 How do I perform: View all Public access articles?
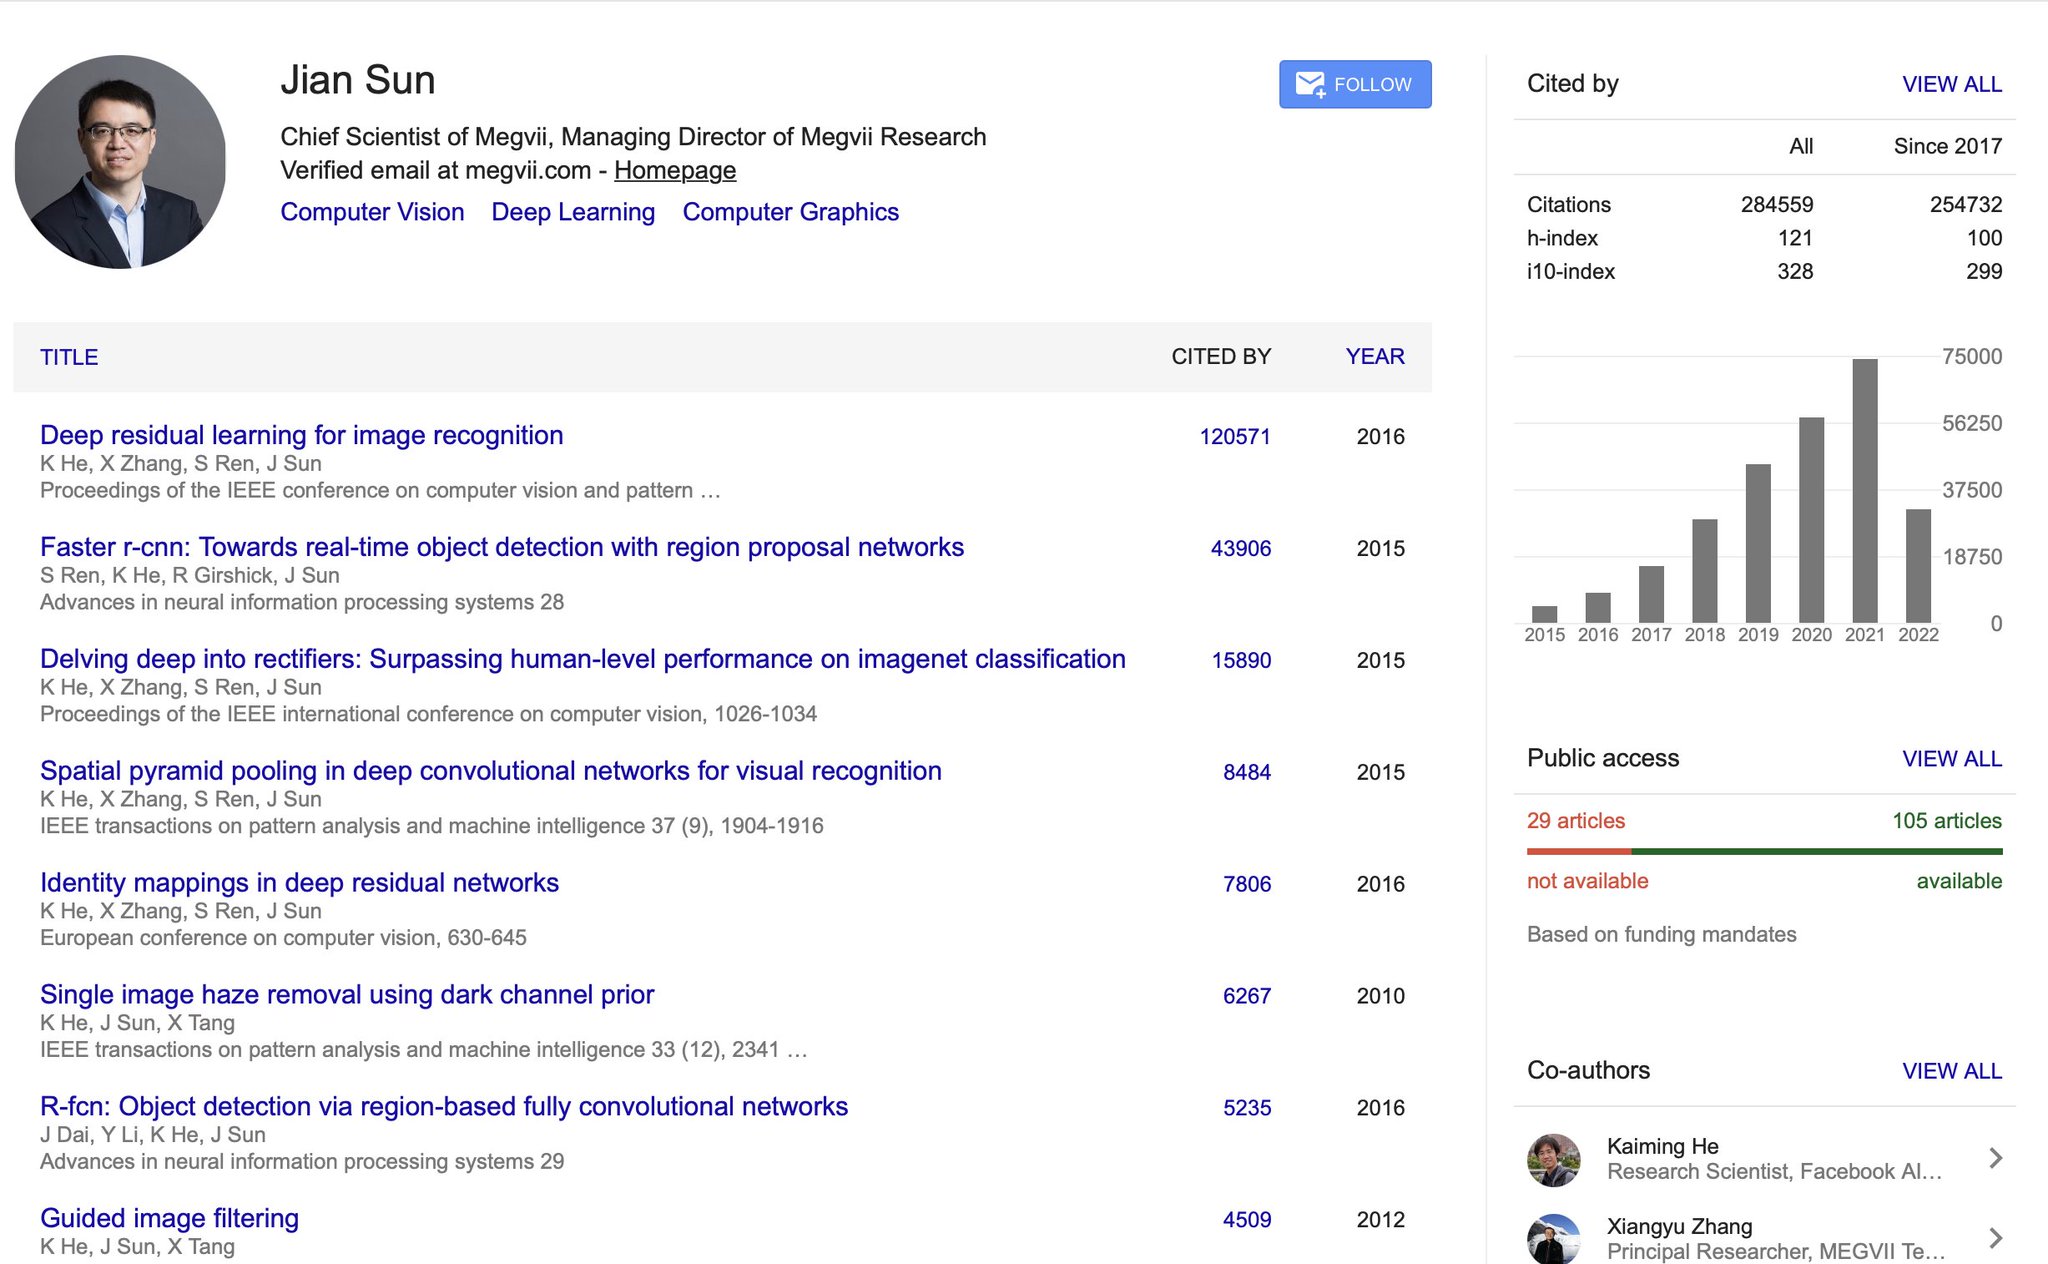tap(1951, 759)
